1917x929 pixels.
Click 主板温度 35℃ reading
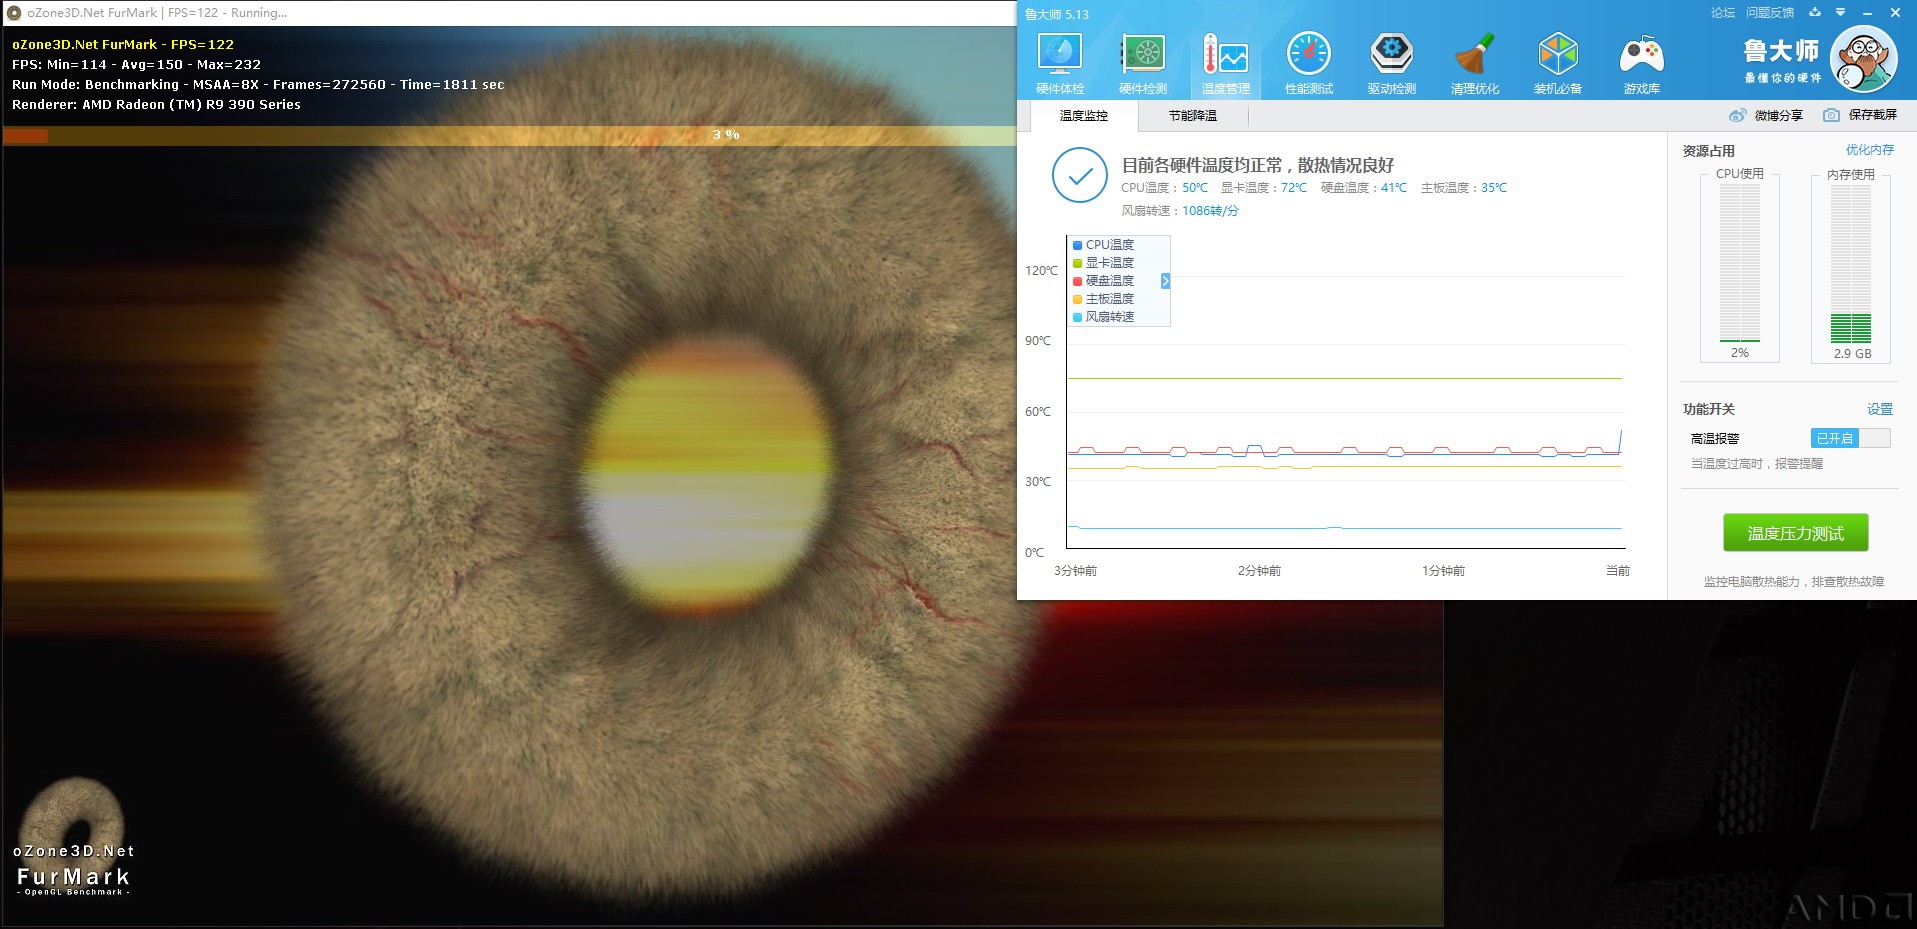(x=1463, y=188)
